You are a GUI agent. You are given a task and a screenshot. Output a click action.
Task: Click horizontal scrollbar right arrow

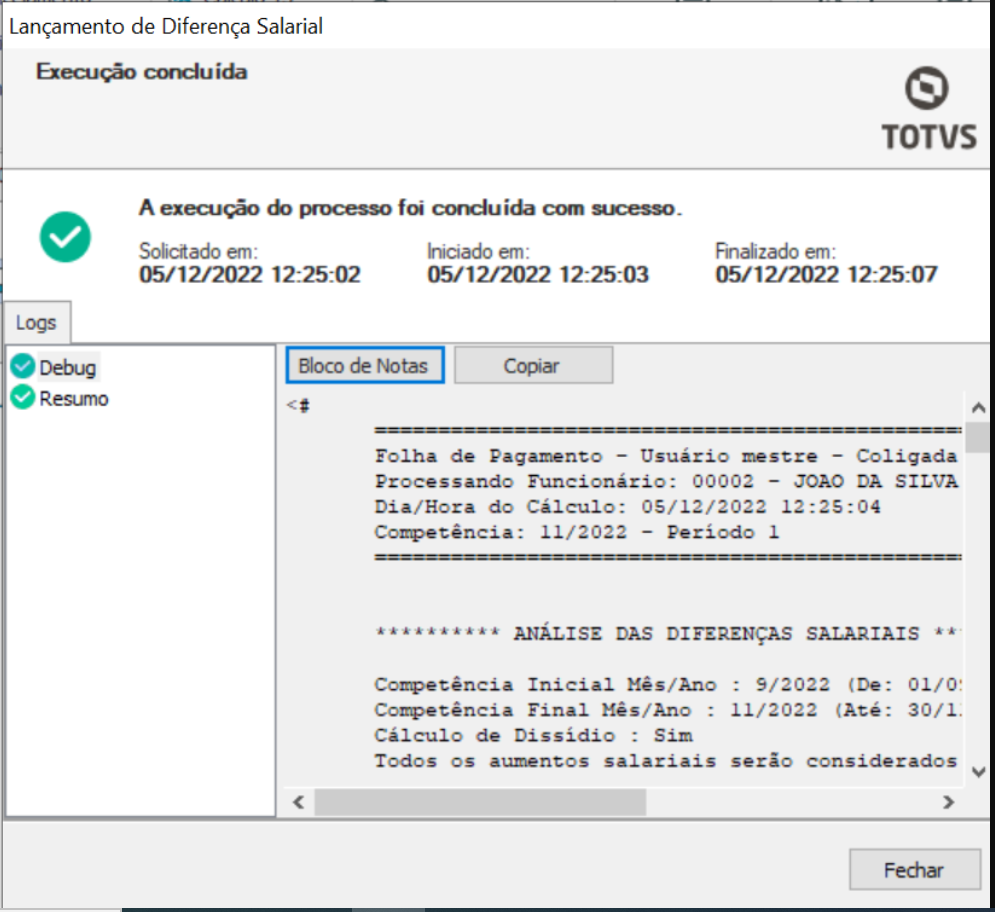coord(948,802)
